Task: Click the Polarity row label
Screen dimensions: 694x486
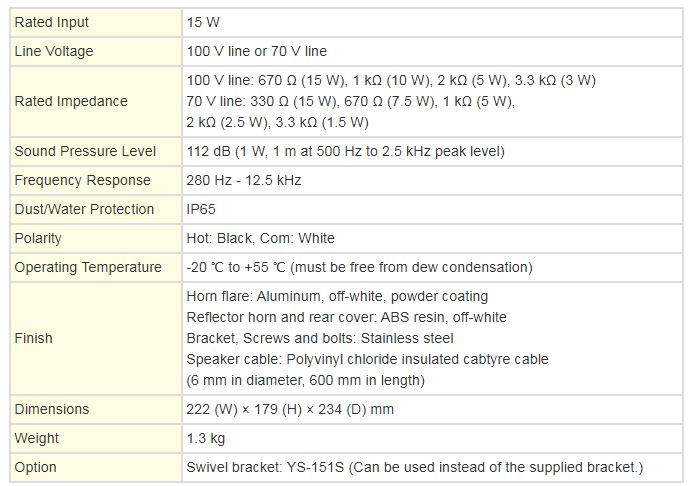Action: click(38, 239)
